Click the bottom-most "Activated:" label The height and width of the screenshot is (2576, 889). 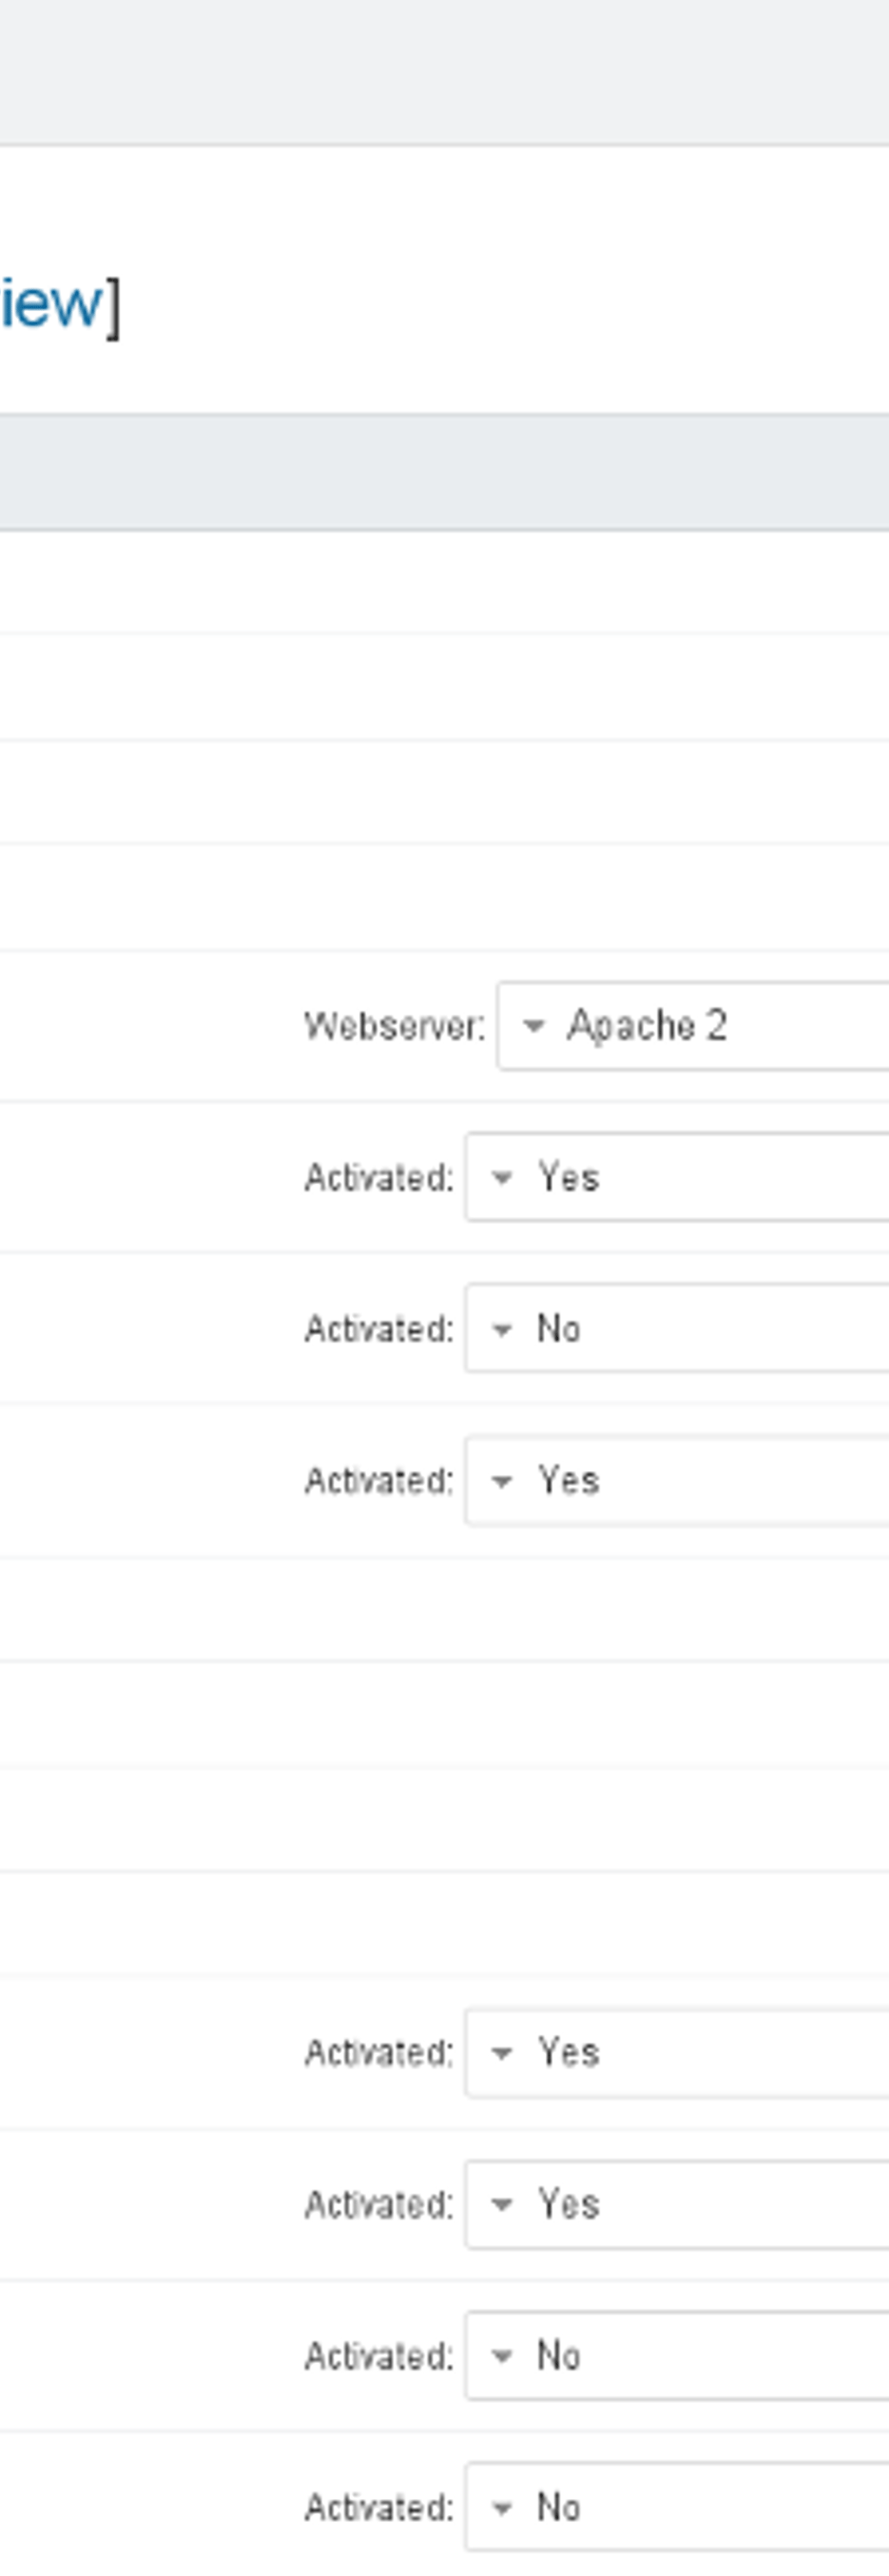point(378,2508)
